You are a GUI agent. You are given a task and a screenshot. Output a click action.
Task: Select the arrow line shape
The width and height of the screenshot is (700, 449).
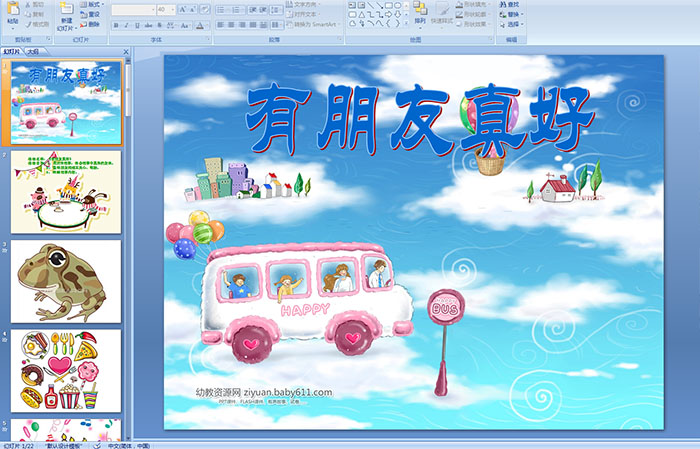(x=379, y=5)
